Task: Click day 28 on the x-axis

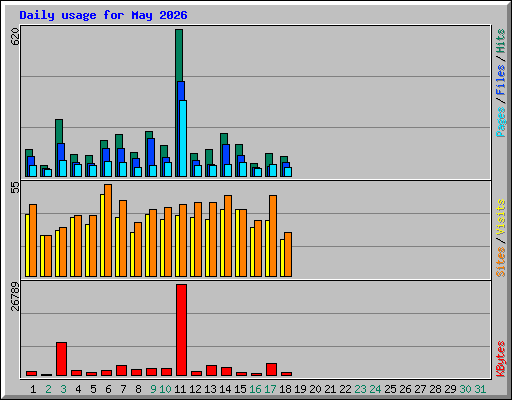Action: [435, 389]
